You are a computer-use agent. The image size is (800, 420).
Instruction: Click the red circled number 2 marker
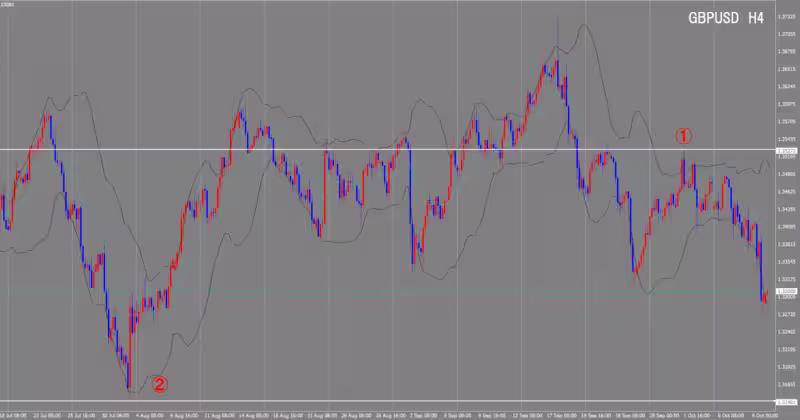point(159,382)
